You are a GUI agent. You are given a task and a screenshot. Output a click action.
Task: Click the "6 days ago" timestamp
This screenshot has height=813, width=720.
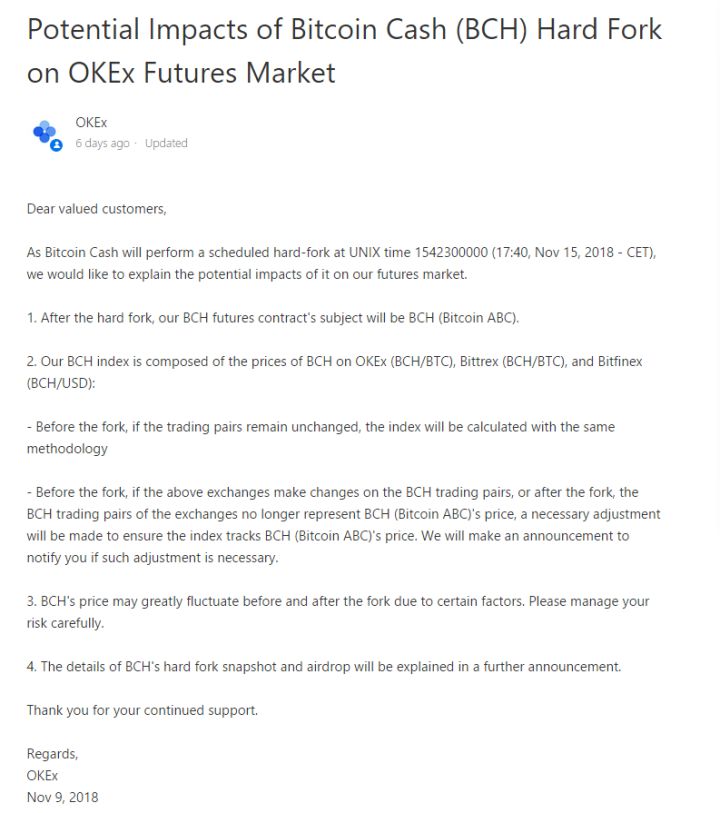[x=102, y=143]
